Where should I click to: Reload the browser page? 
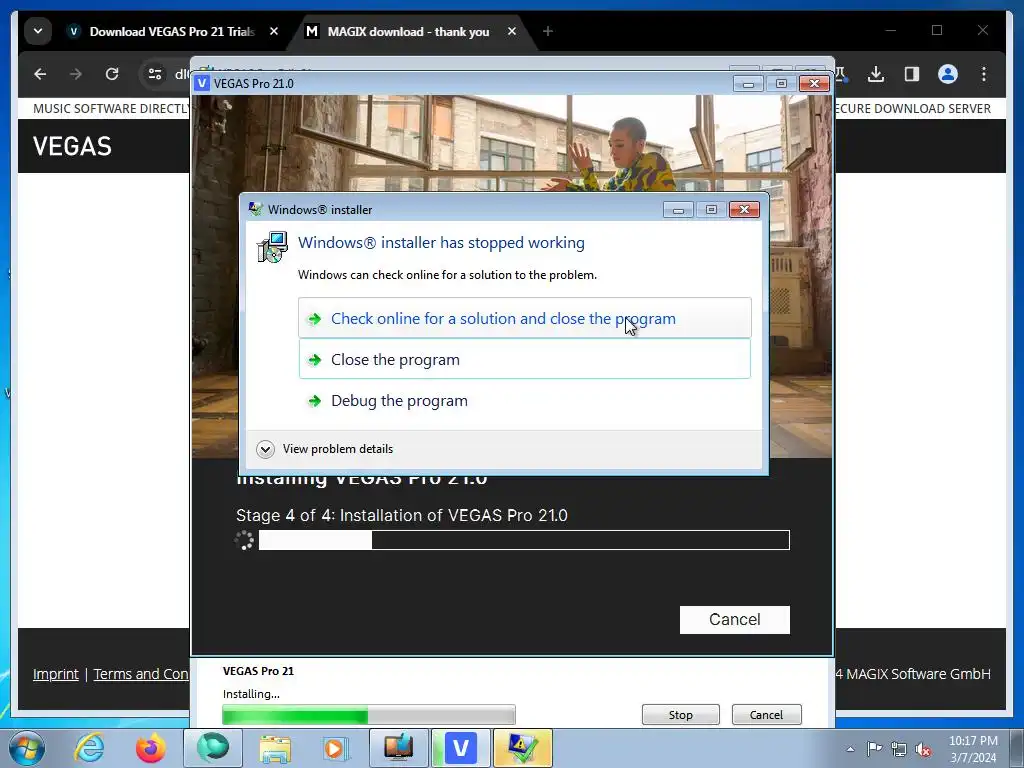pyautogui.click(x=112, y=74)
